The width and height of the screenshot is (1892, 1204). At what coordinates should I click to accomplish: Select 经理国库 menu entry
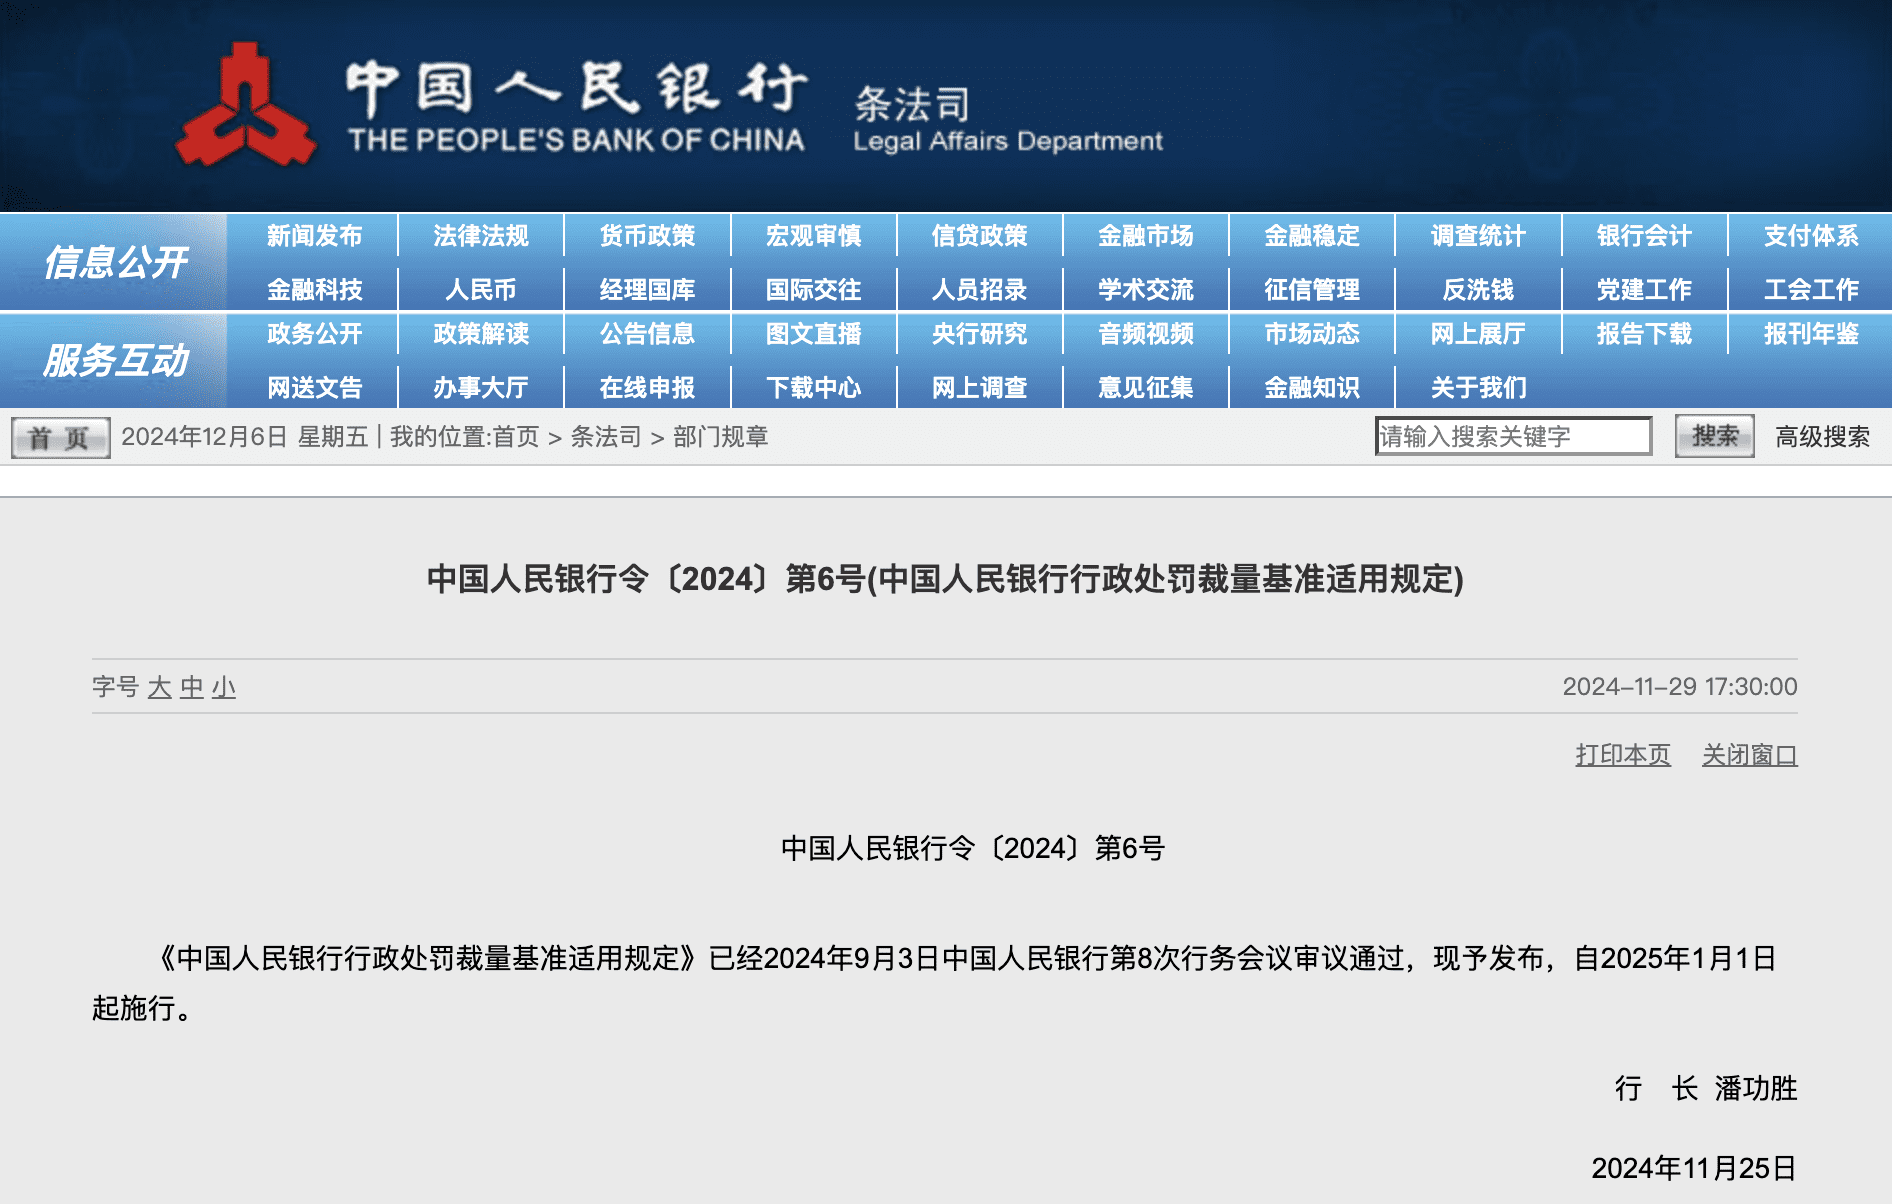tap(647, 290)
